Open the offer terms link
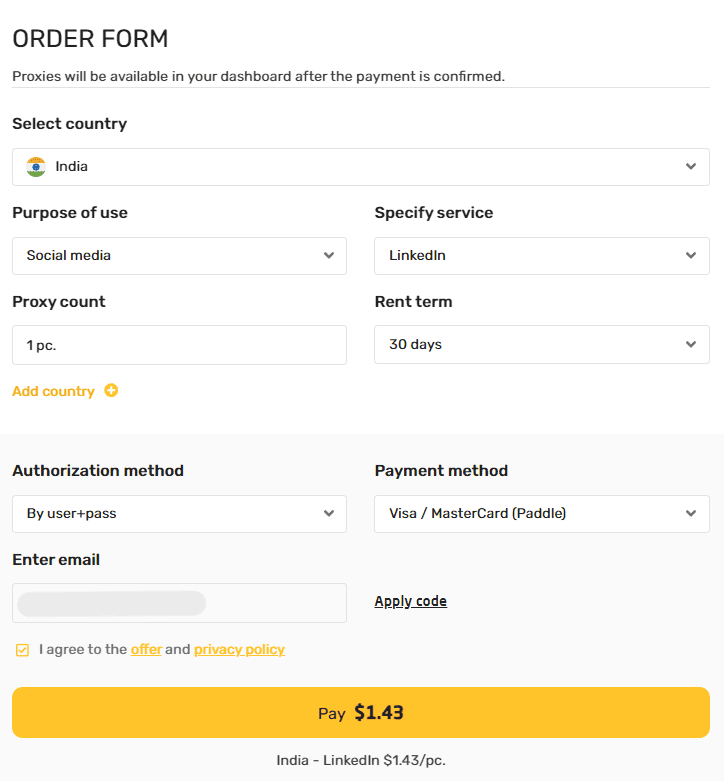The height and width of the screenshot is (781, 724). 146,650
